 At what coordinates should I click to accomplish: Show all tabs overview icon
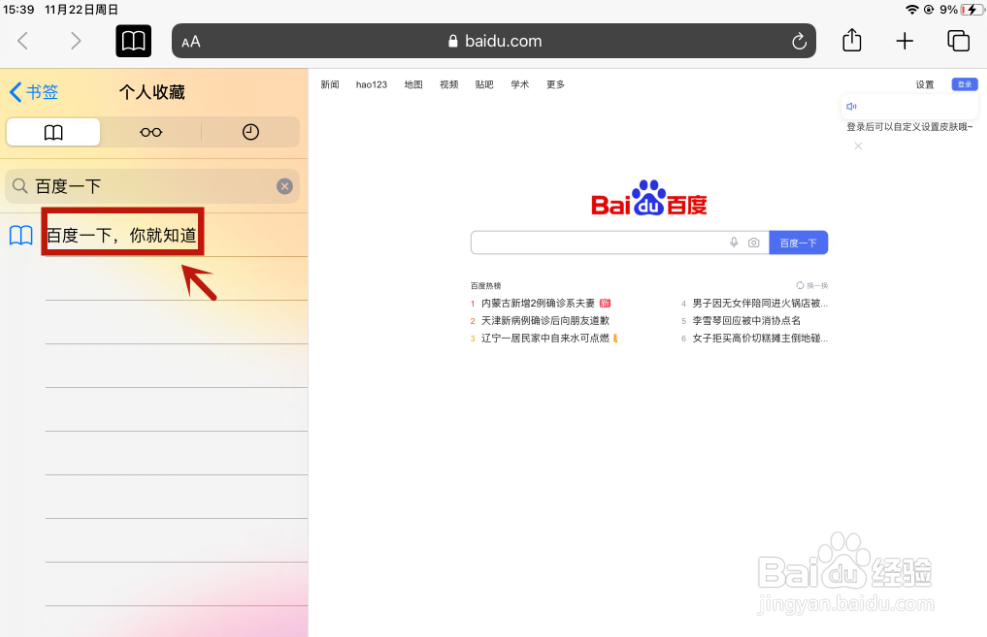(958, 41)
